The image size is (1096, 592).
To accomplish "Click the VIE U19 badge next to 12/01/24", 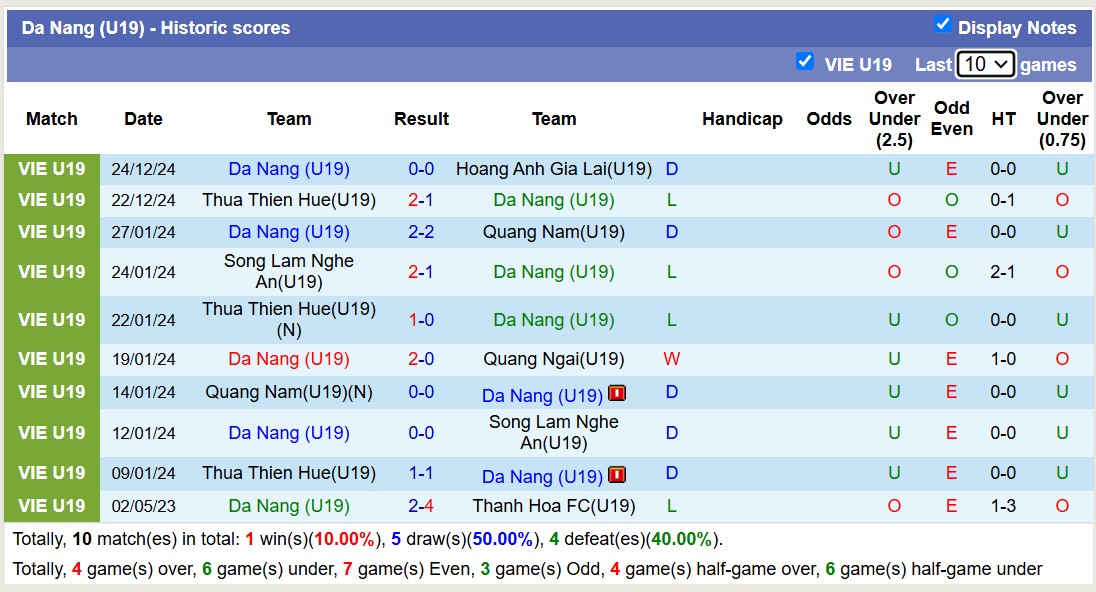I will (x=51, y=432).
